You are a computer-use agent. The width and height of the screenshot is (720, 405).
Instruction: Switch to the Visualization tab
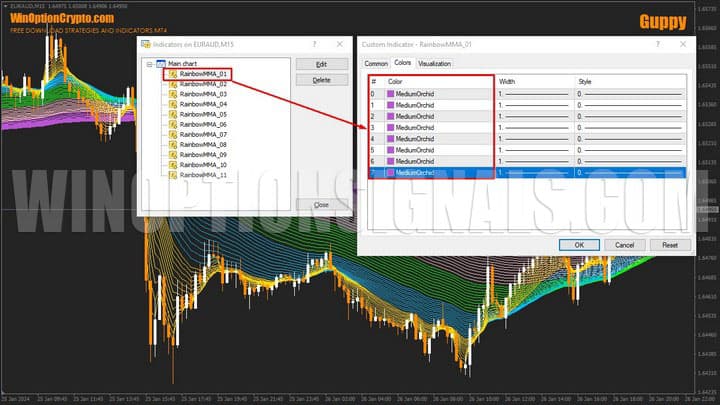point(434,64)
